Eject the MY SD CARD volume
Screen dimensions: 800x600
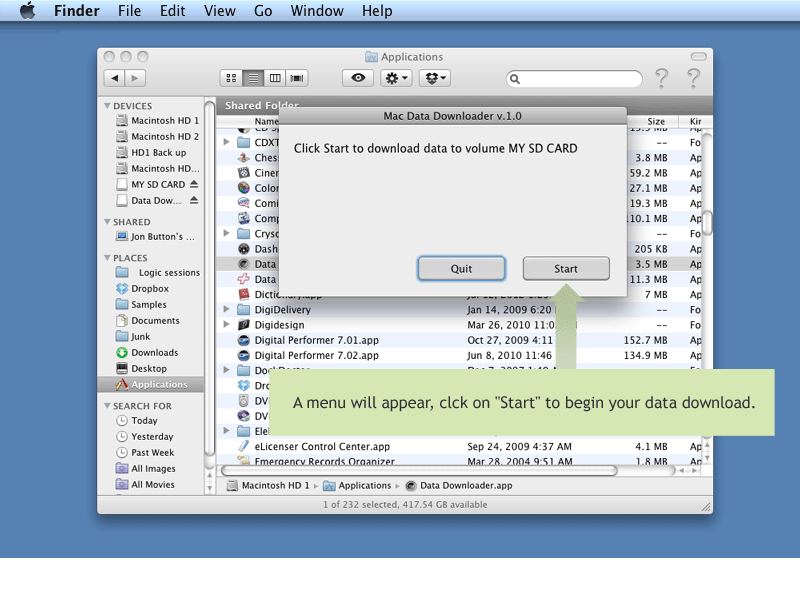194,184
